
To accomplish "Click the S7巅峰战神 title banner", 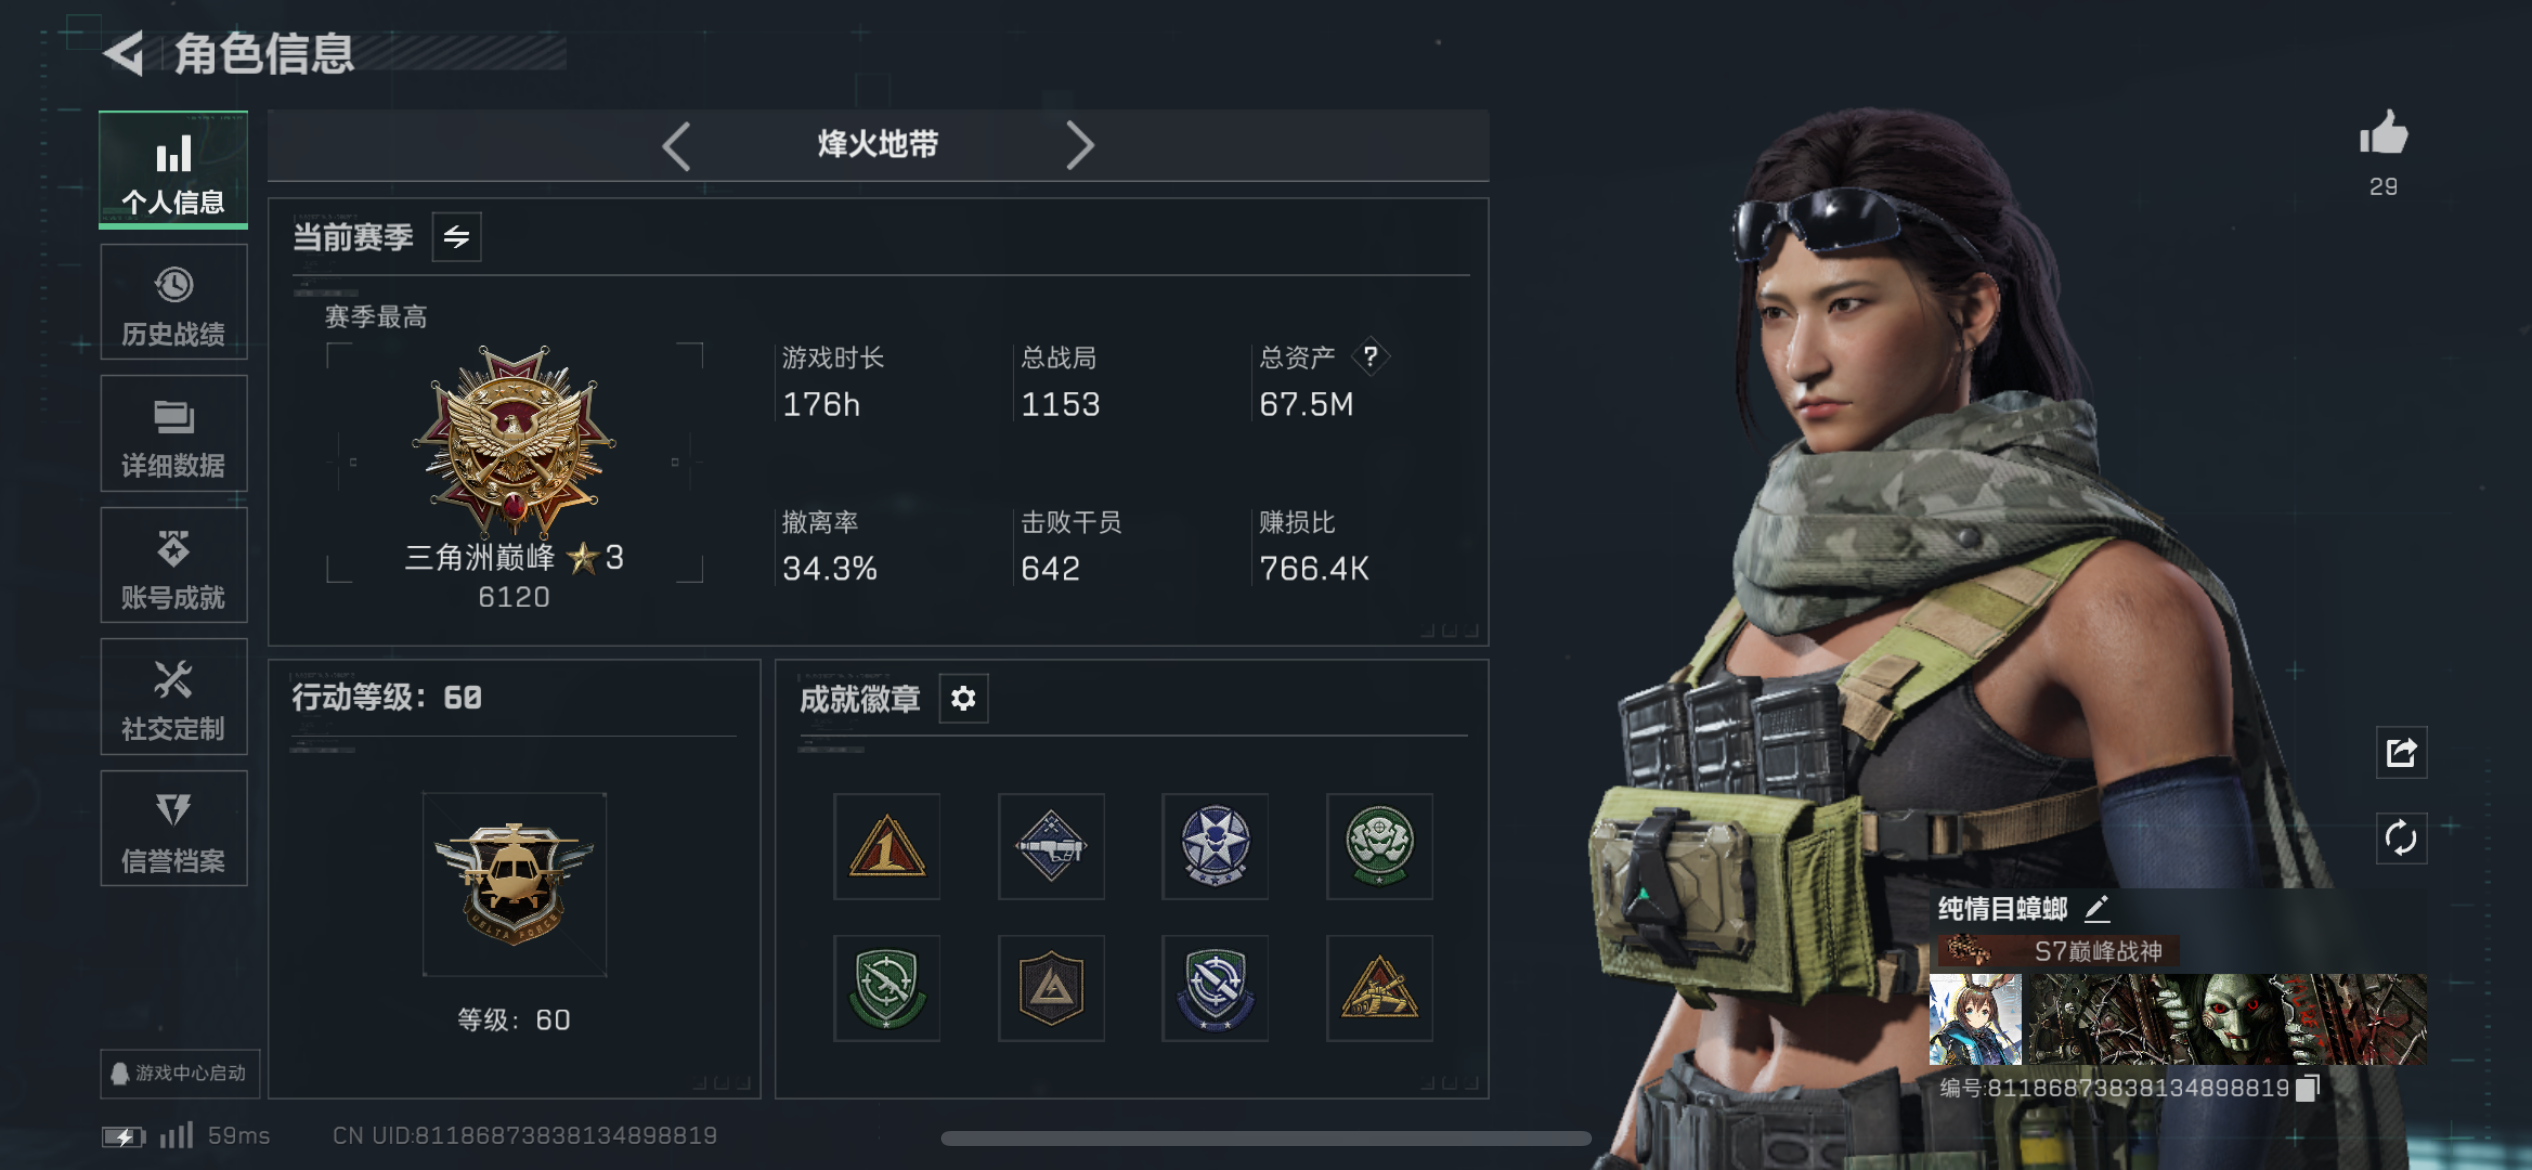I will point(2059,950).
